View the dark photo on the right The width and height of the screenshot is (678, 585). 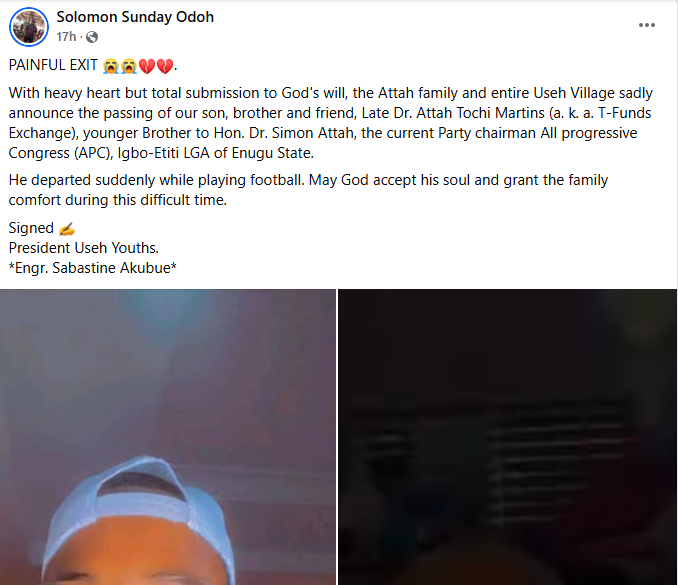coord(507,437)
